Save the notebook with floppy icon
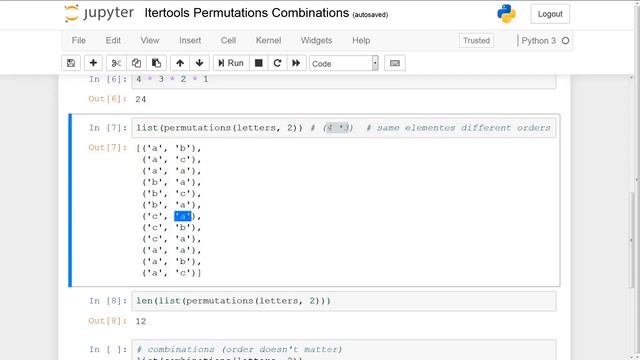The height and width of the screenshot is (360, 640). (71, 63)
